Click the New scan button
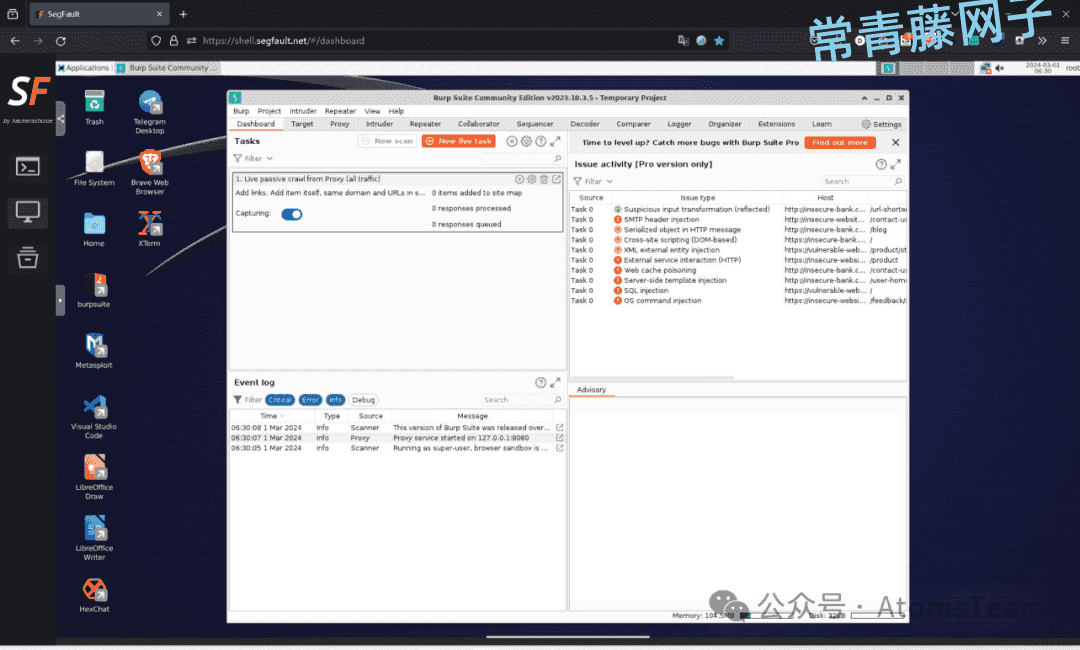Screen dimensions: 1080x650 point(387,141)
